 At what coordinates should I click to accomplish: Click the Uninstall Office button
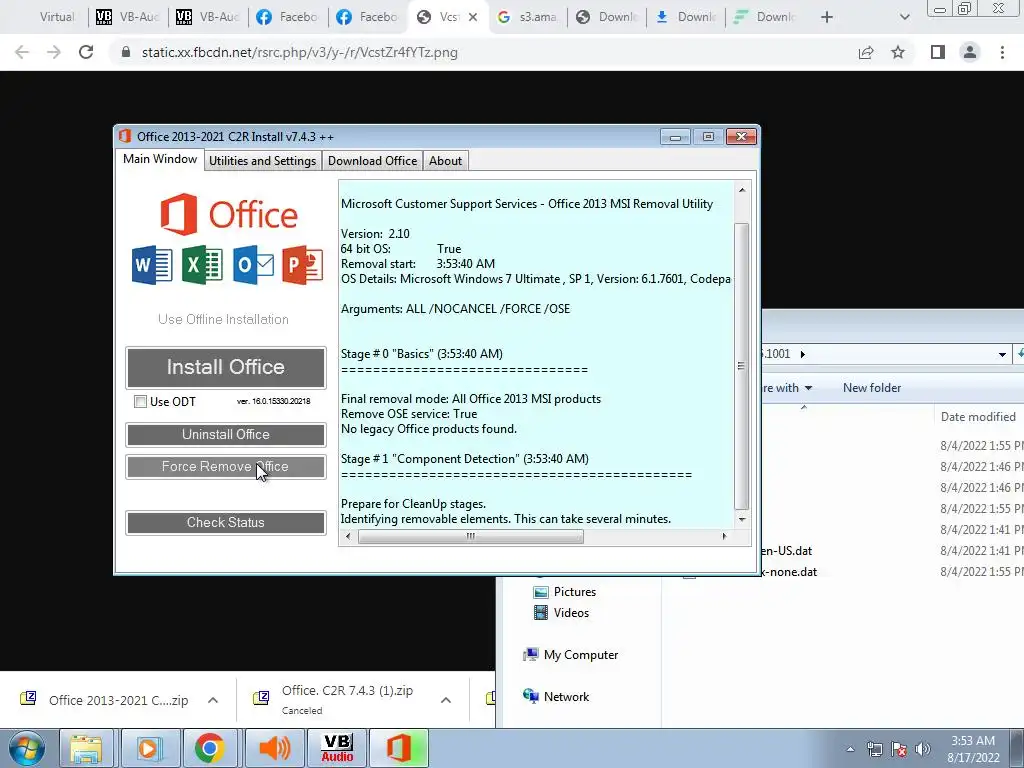[225, 434]
